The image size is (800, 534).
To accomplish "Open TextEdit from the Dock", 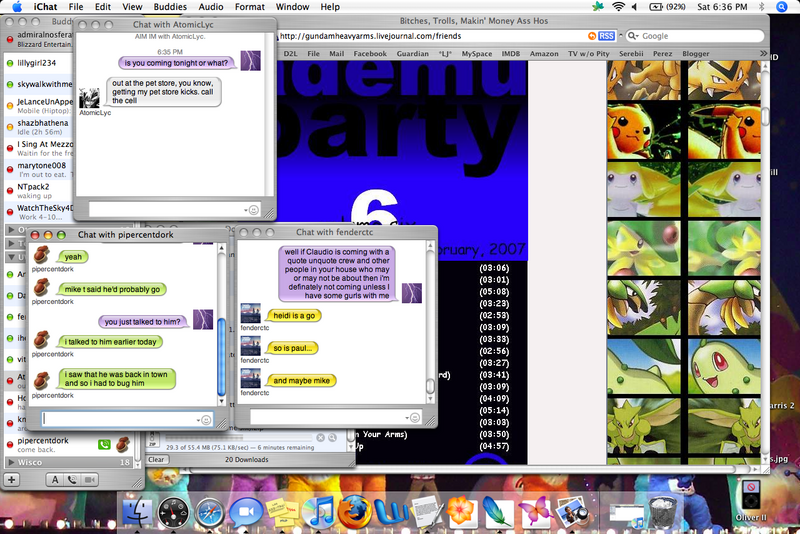I will coord(427,512).
